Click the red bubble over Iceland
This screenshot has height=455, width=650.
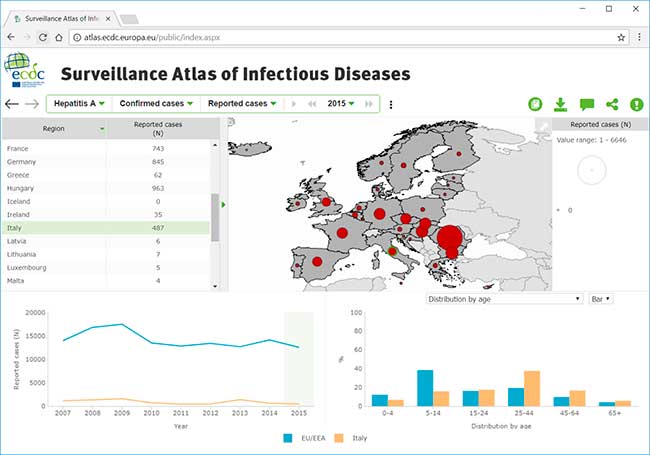[x=247, y=149]
